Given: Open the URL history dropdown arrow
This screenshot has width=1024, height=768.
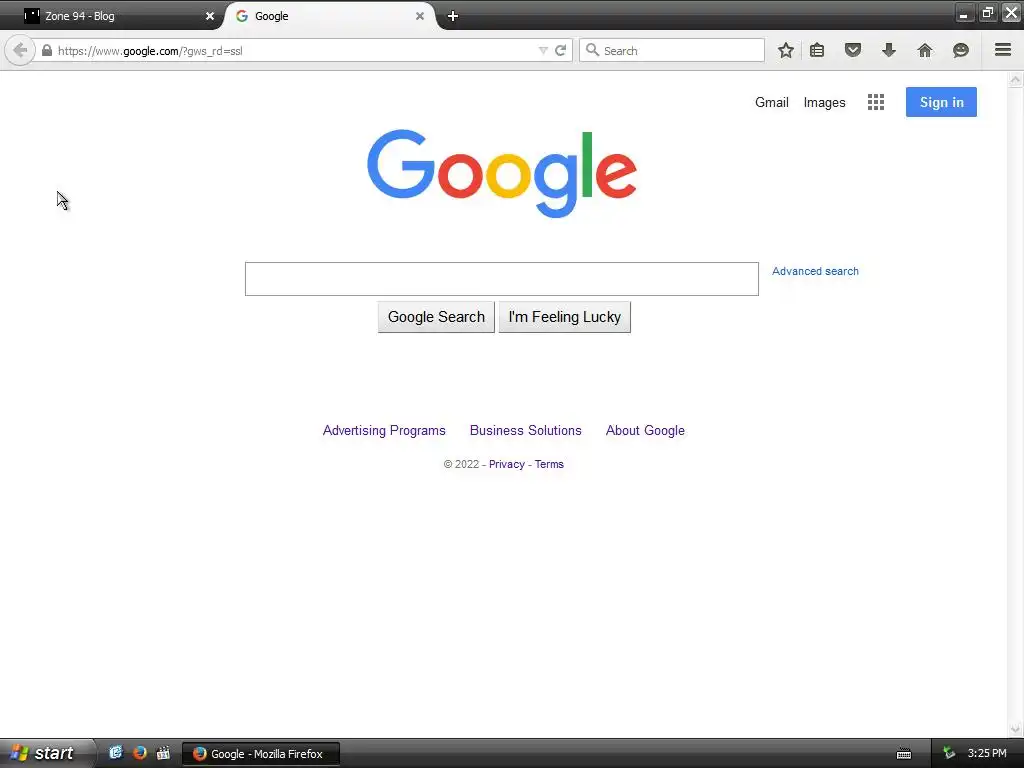Looking at the screenshot, I should coord(543,50).
